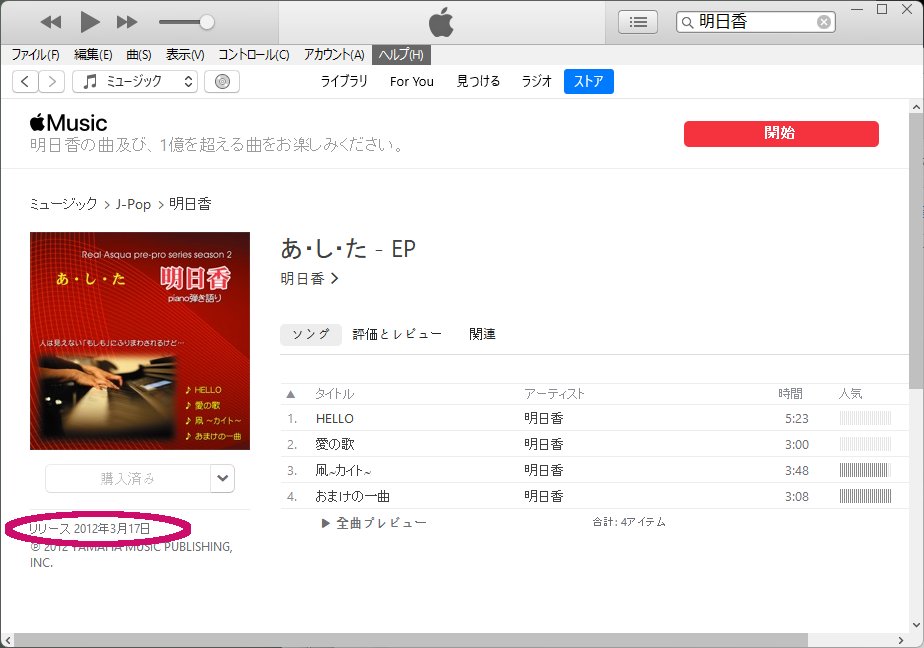
Task: Go back with the left arrow button
Action: [x=25, y=81]
